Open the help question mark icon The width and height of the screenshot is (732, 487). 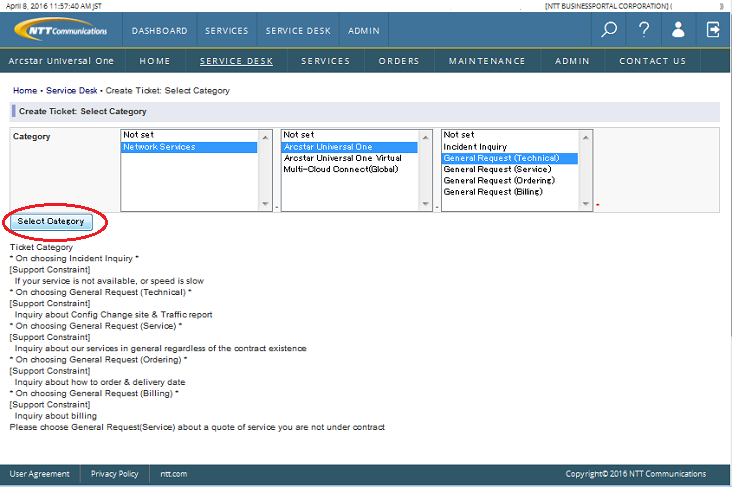643,30
